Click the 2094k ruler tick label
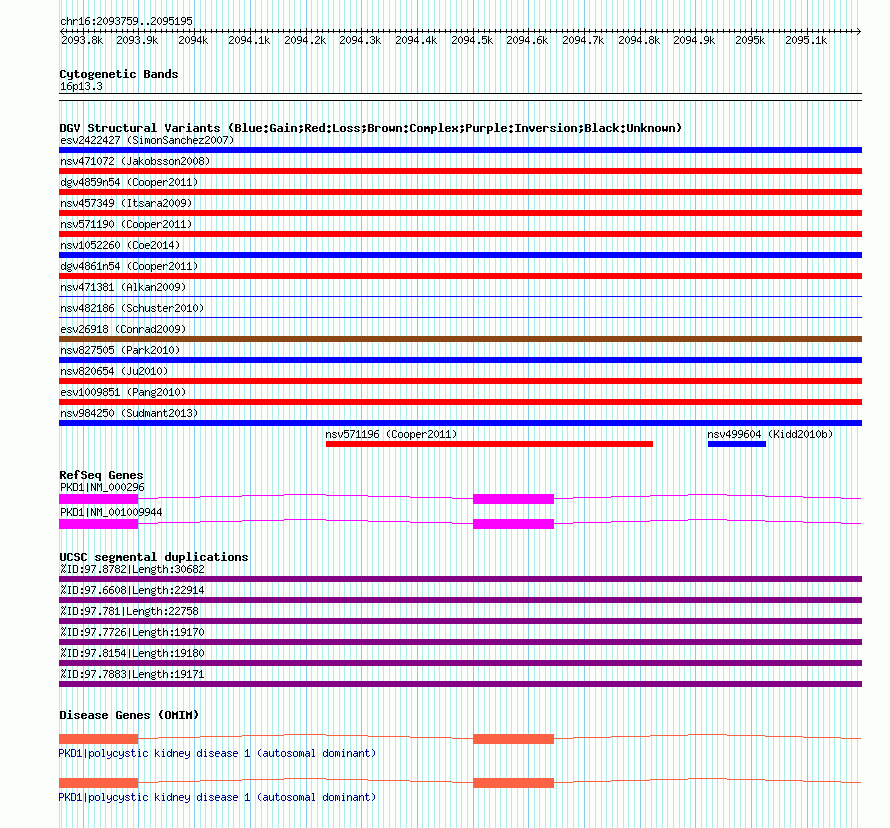 pyautogui.click(x=193, y=40)
